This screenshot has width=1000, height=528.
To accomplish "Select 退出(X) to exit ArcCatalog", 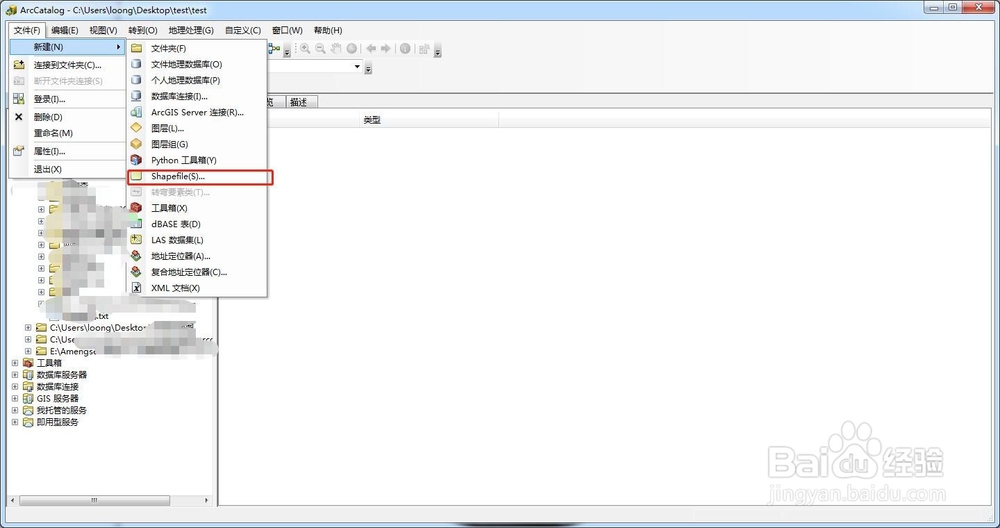I will click(68, 169).
